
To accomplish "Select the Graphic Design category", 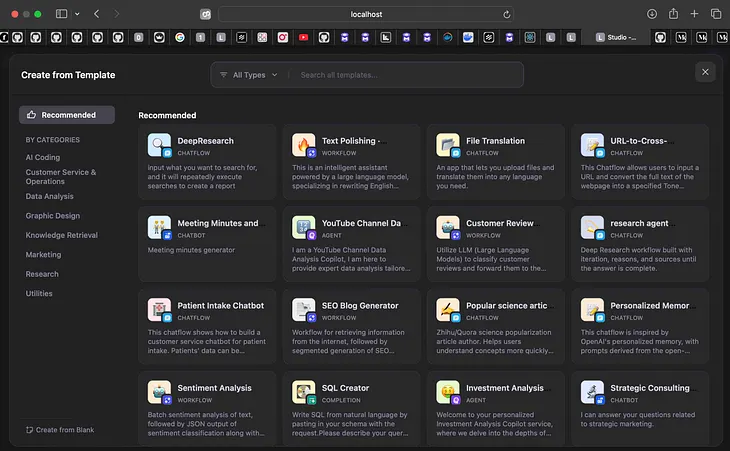I will [53, 215].
